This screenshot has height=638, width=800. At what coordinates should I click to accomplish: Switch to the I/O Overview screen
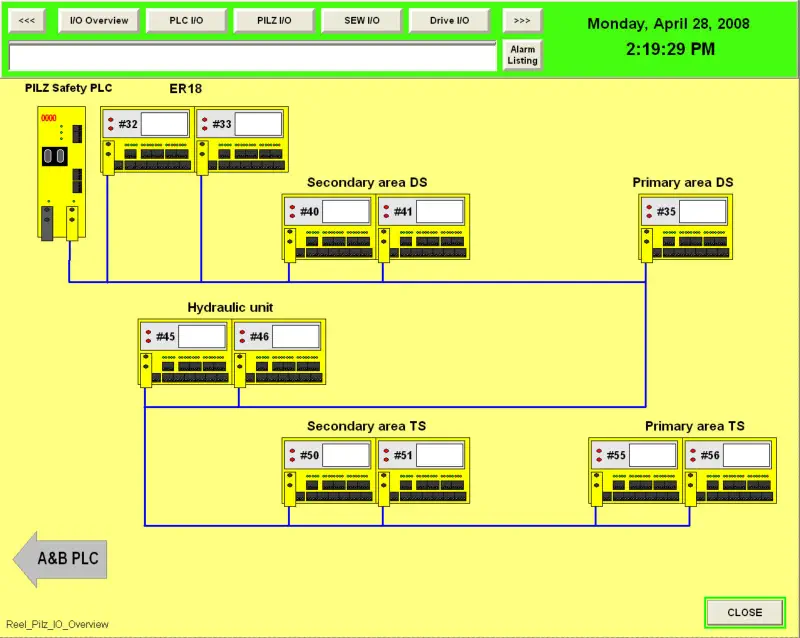point(98,21)
